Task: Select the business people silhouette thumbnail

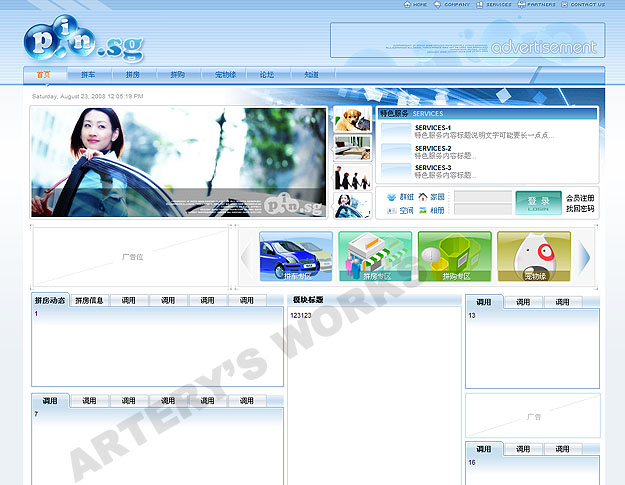Action: (351, 177)
